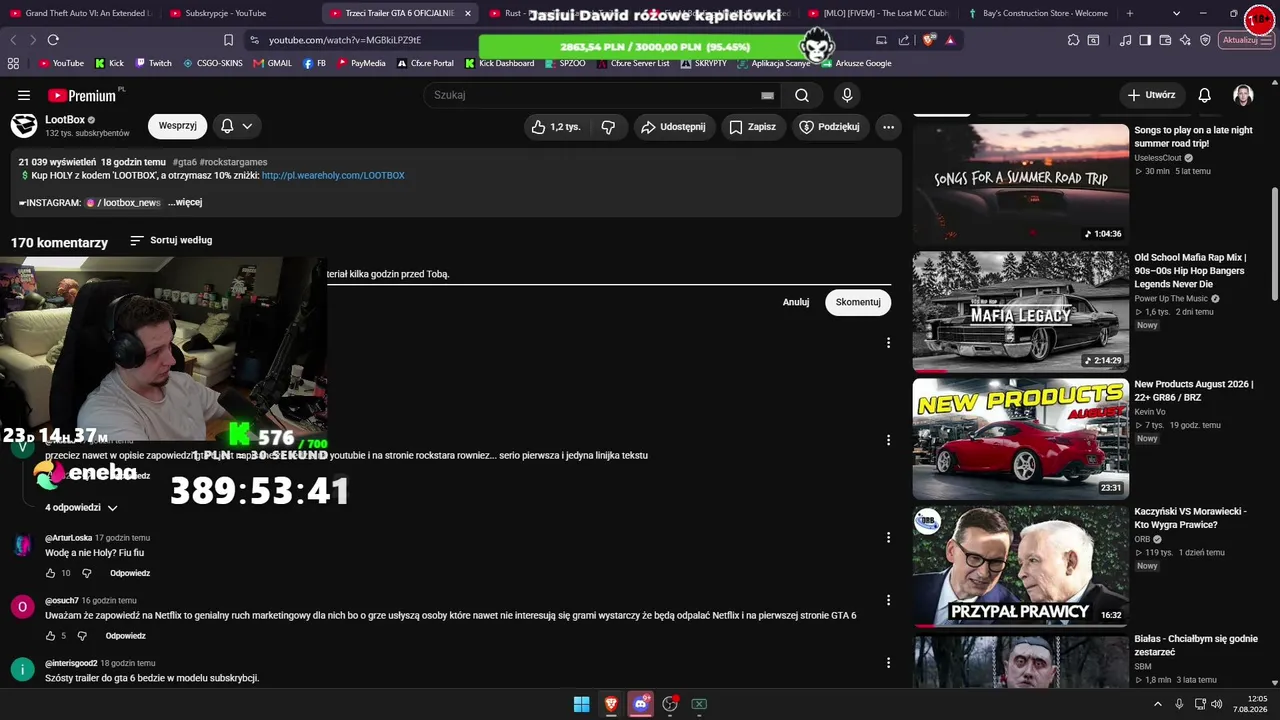Open the Utwórz create menu
Screen dimensions: 1280x720
tap(1151, 95)
